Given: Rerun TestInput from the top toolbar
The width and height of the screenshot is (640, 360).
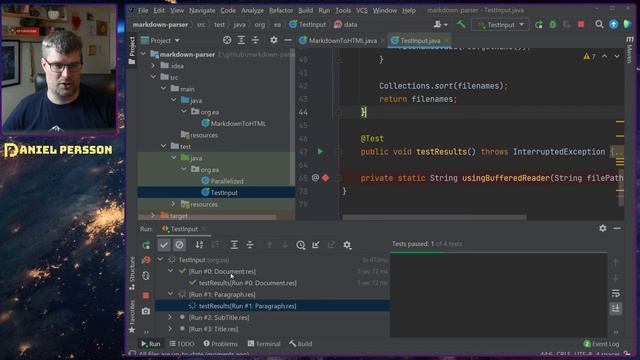Looking at the screenshot, I should click(x=539, y=24).
